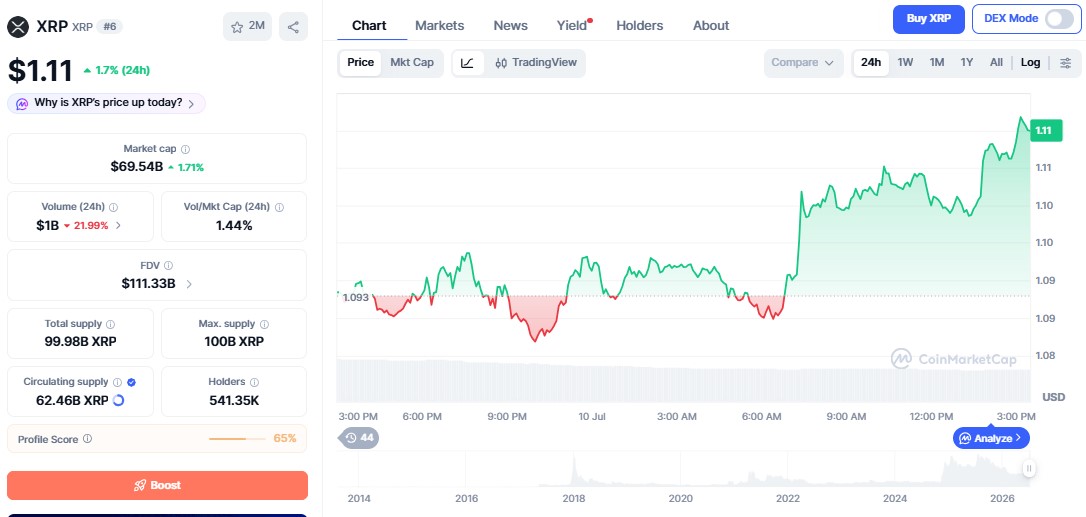Image resolution: width=1086 pixels, height=517 pixels.
Task: Click the #6 rank badge
Action: tap(110, 26)
